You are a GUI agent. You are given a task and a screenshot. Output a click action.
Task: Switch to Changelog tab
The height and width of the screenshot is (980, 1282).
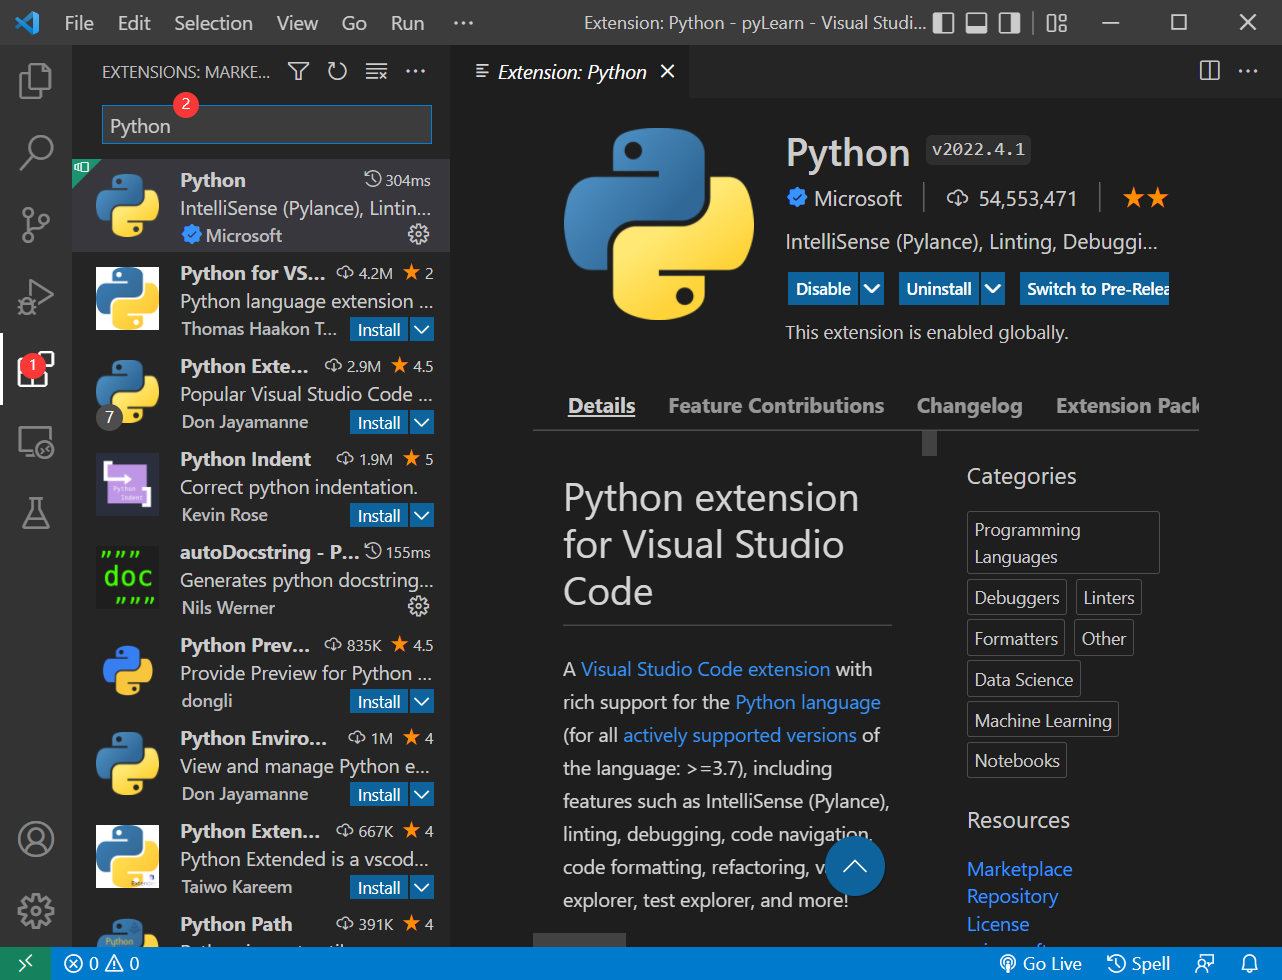pyautogui.click(x=969, y=406)
